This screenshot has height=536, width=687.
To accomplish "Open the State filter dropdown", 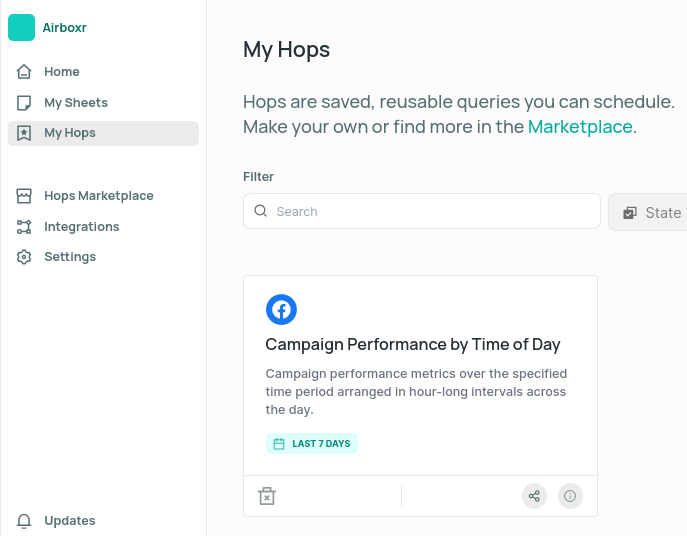I will click(648, 212).
